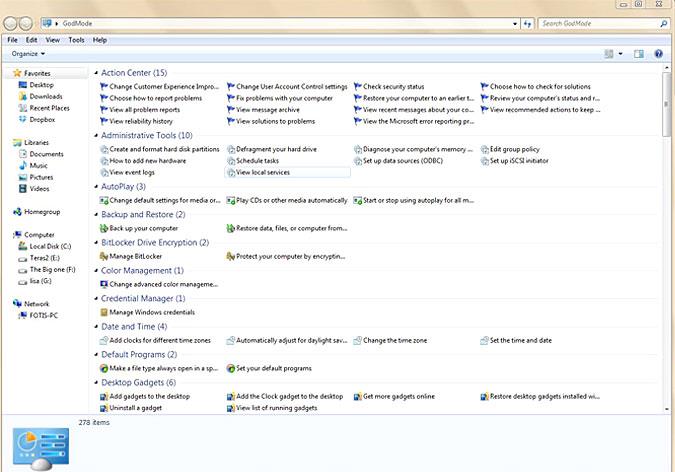Open the Organize dropdown menu

(x=28, y=54)
